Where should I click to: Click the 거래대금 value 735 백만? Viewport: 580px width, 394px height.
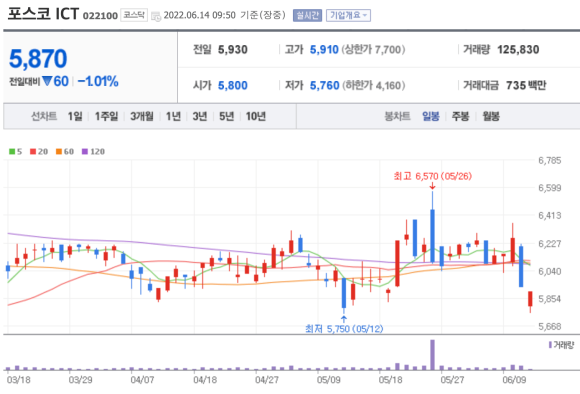coord(526,85)
